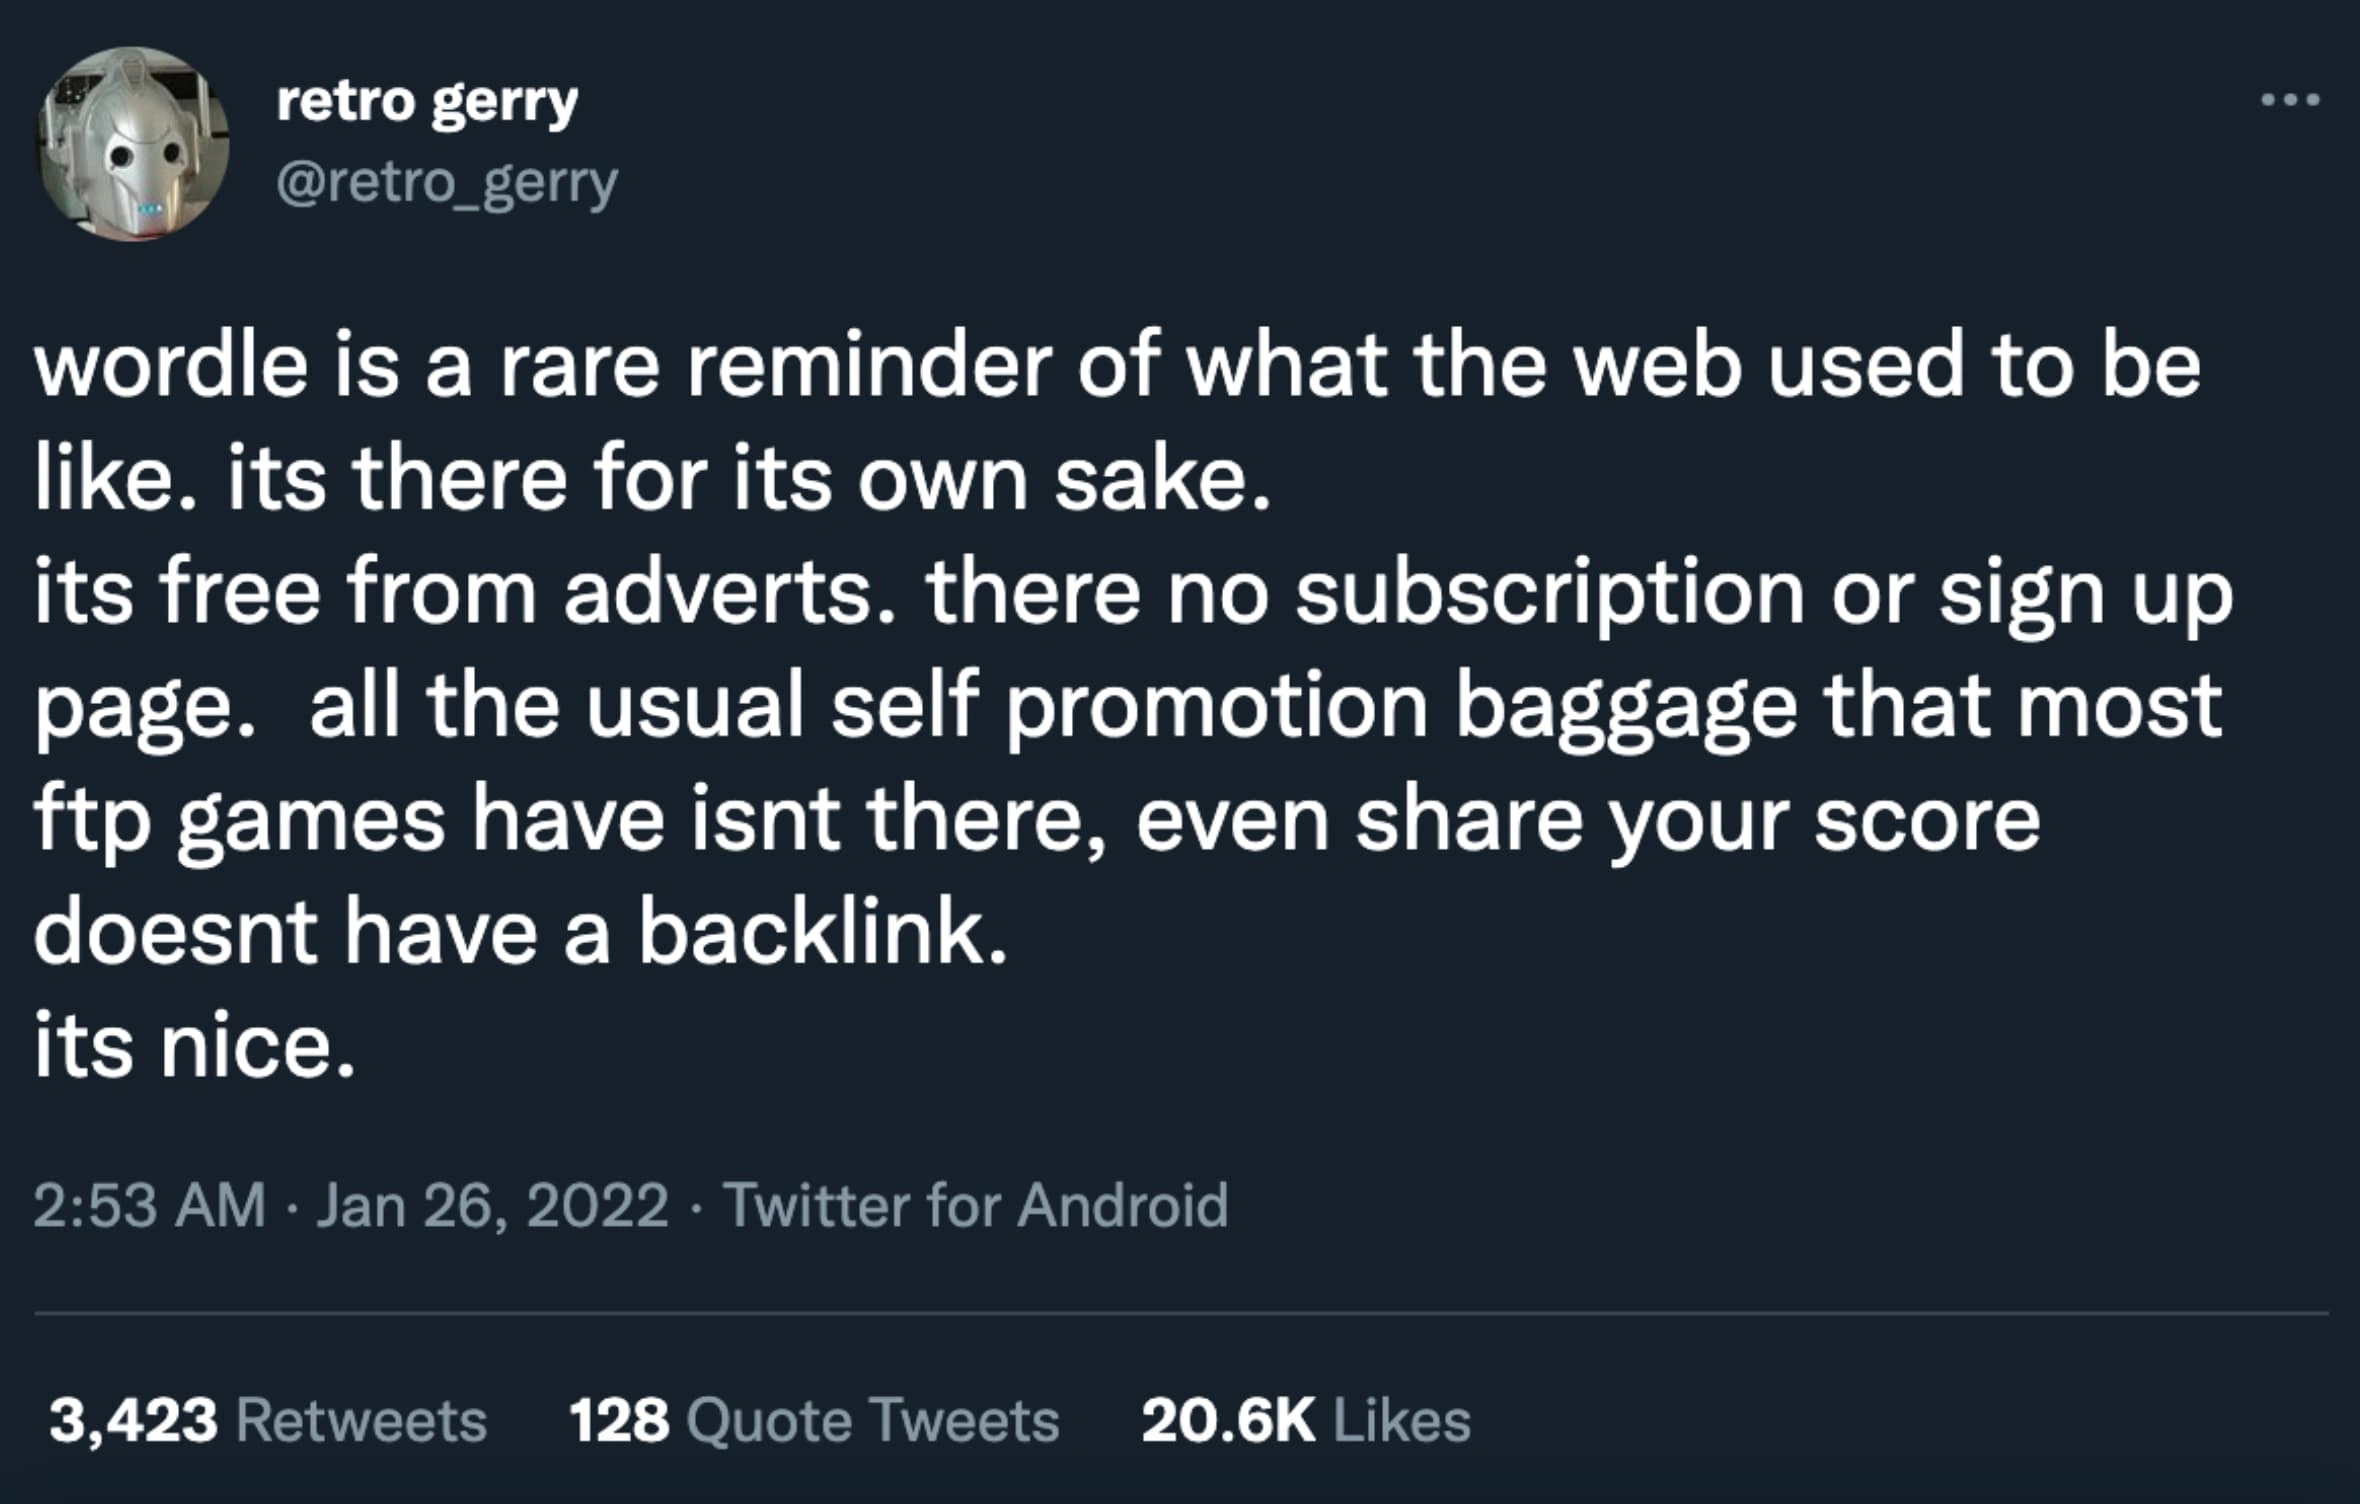Select the @retro_gerry handle
Viewport: 2360px width, 1504px height.
click(x=443, y=180)
